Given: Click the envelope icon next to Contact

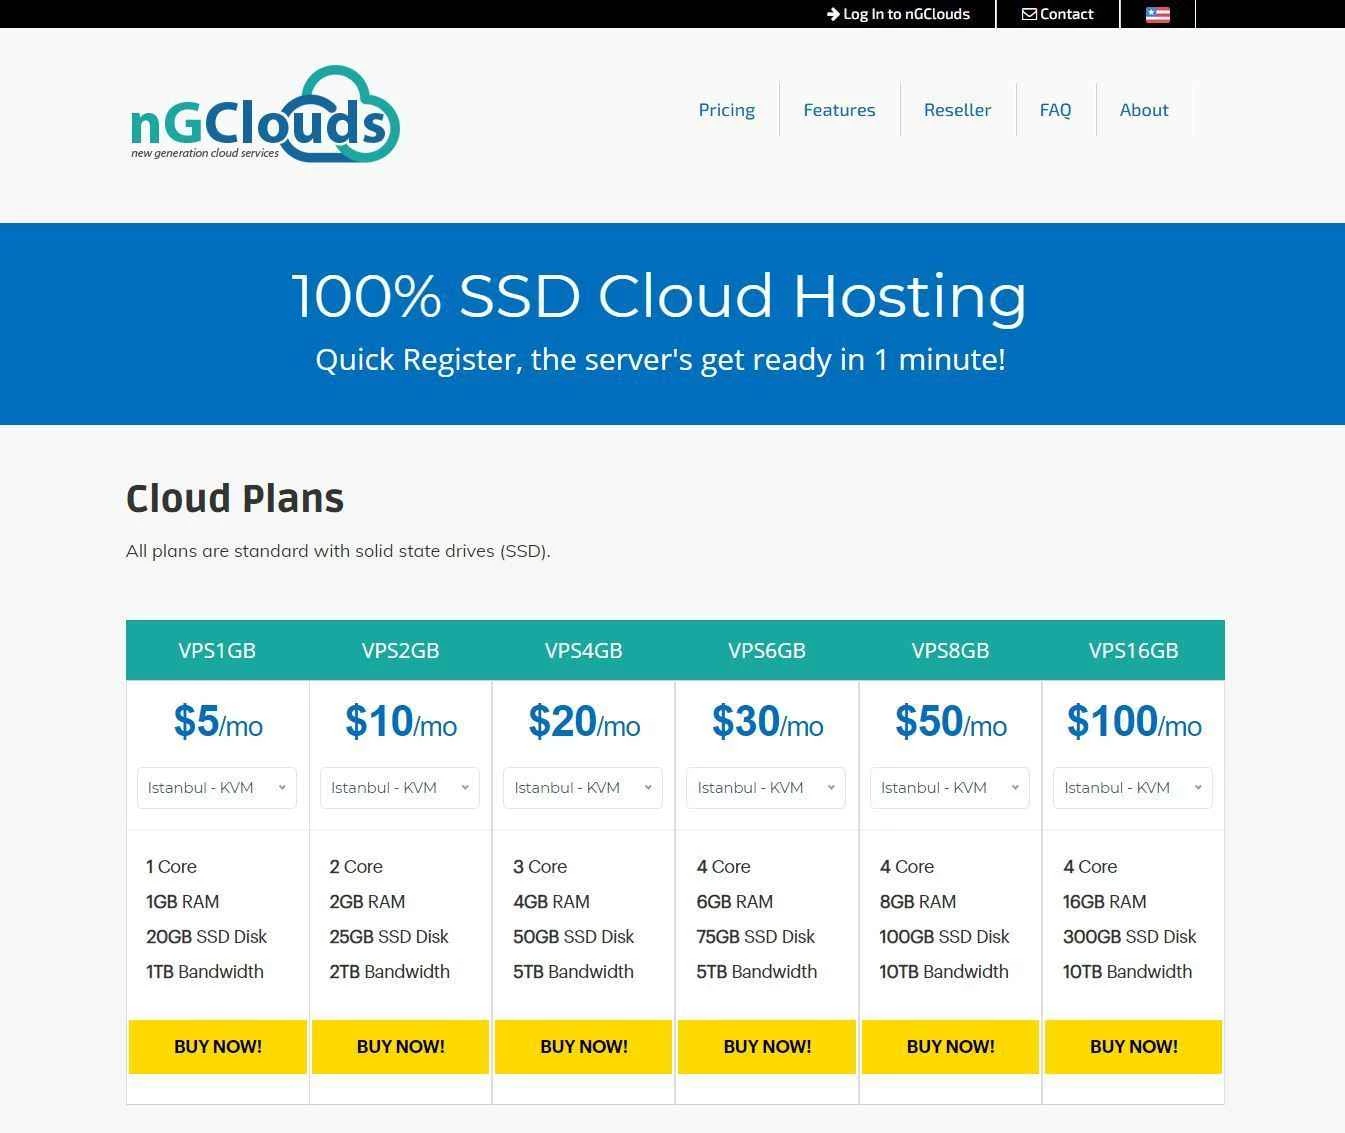Looking at the screenshot, I should click(1029, 13).
